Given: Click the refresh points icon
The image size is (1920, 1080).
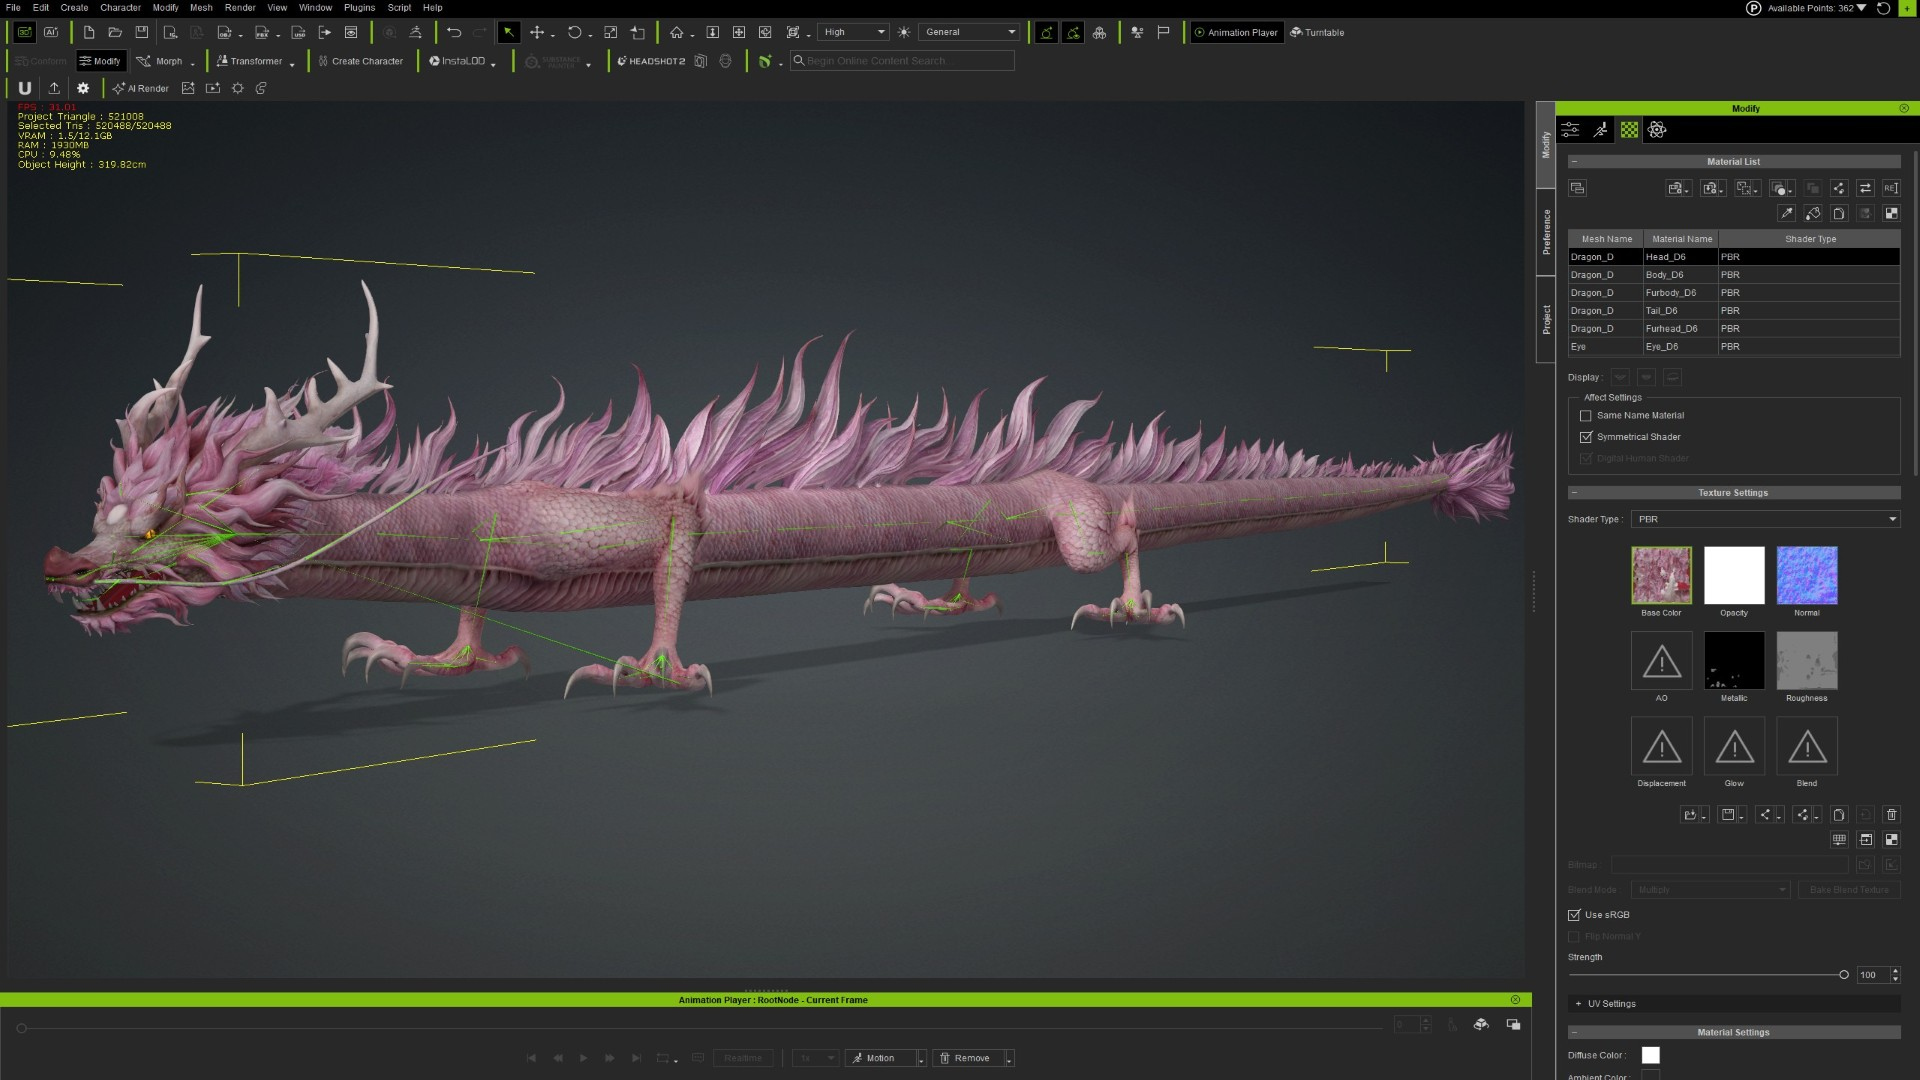Looking at the screenshot, I should 1883,8.
